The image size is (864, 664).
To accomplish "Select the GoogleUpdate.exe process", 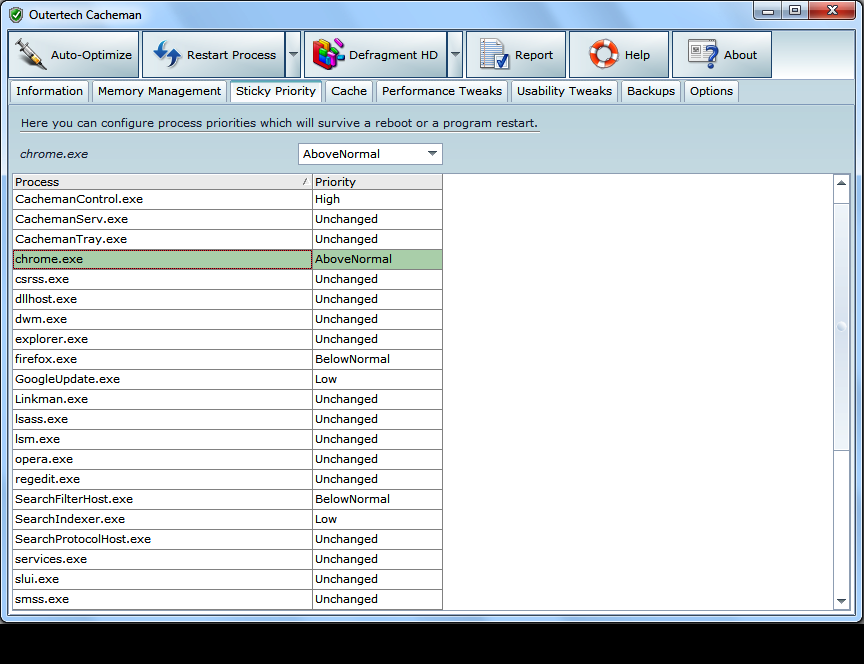I will pyautogui.click(x=162, y=379).
